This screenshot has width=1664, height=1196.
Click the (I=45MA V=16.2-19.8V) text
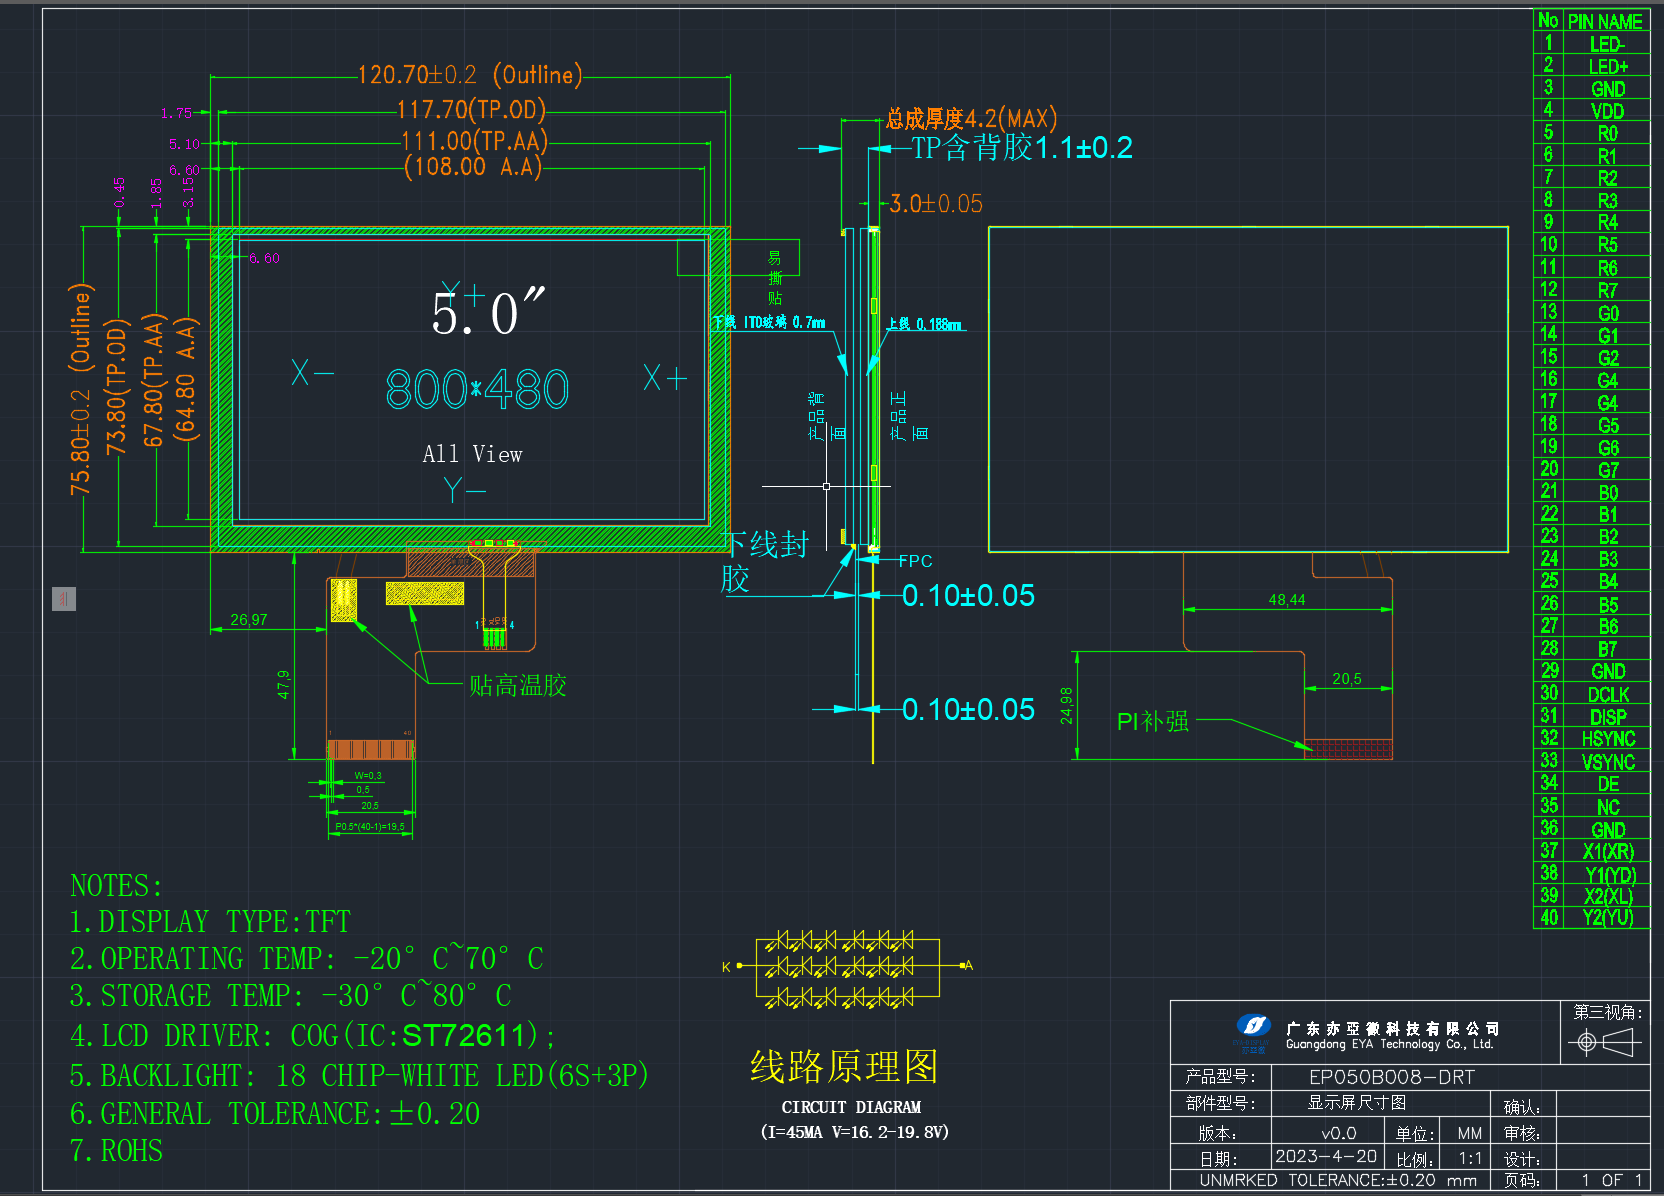tap(855, 1132)
